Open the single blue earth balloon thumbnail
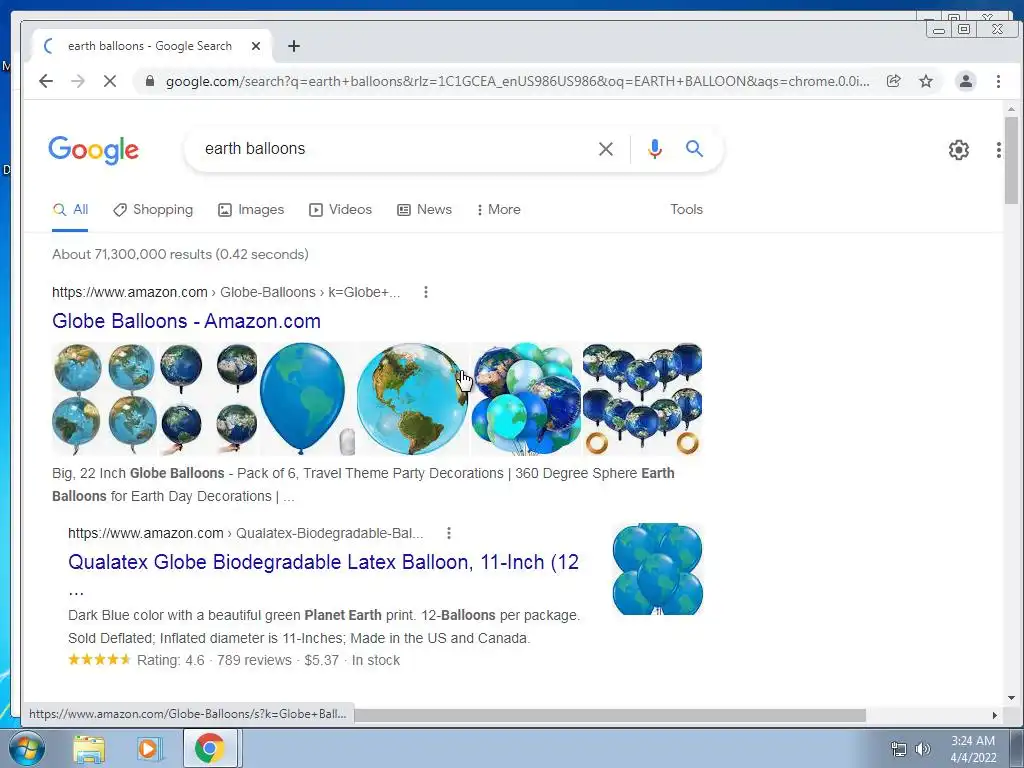This screenshot has height=768, width=1024. (x=308, y=399)
